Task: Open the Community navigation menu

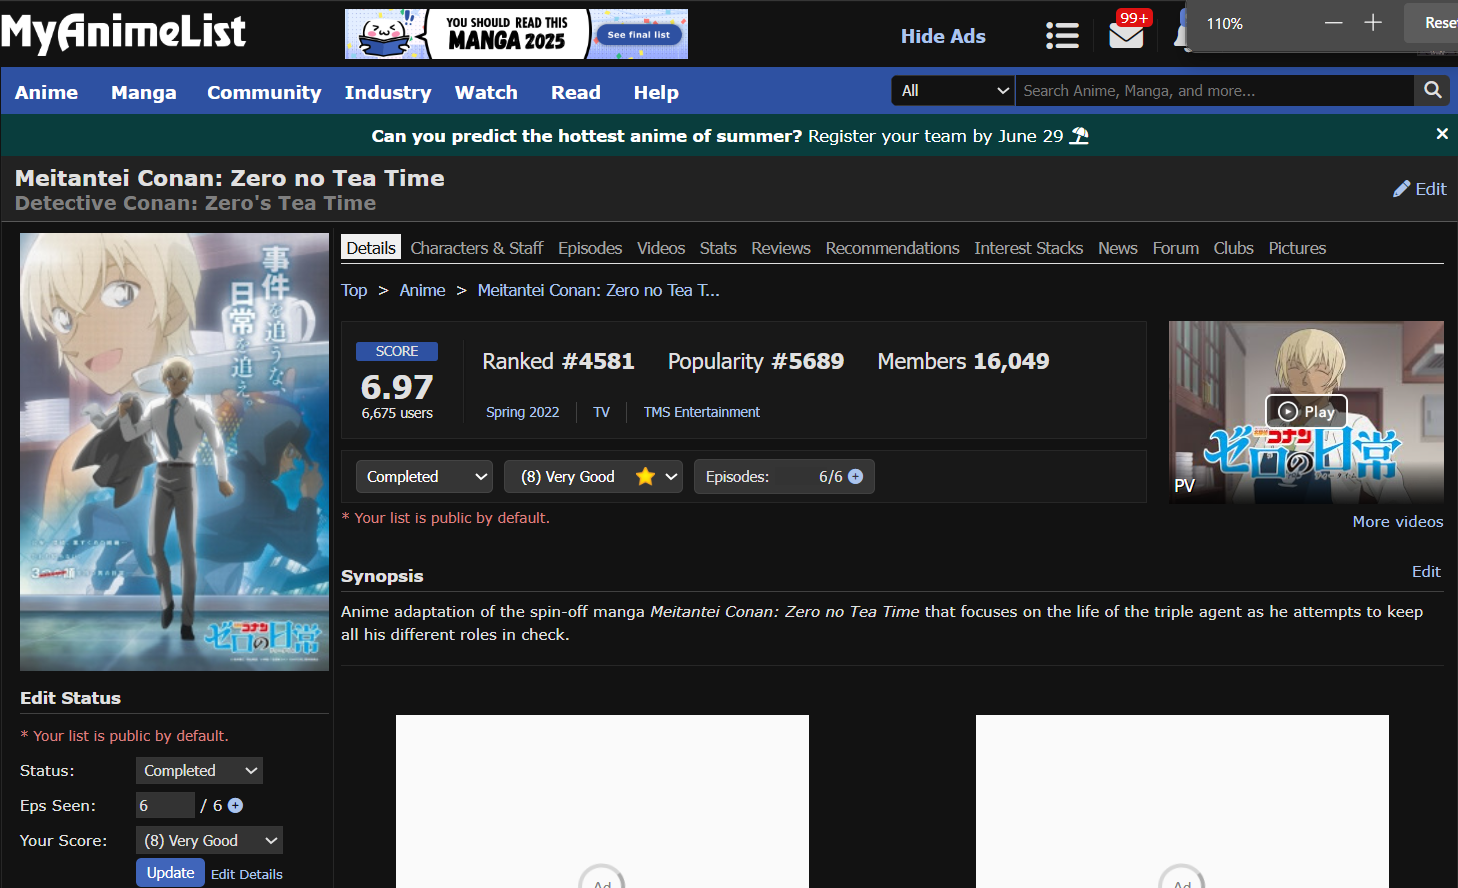Action: (264, 92)
